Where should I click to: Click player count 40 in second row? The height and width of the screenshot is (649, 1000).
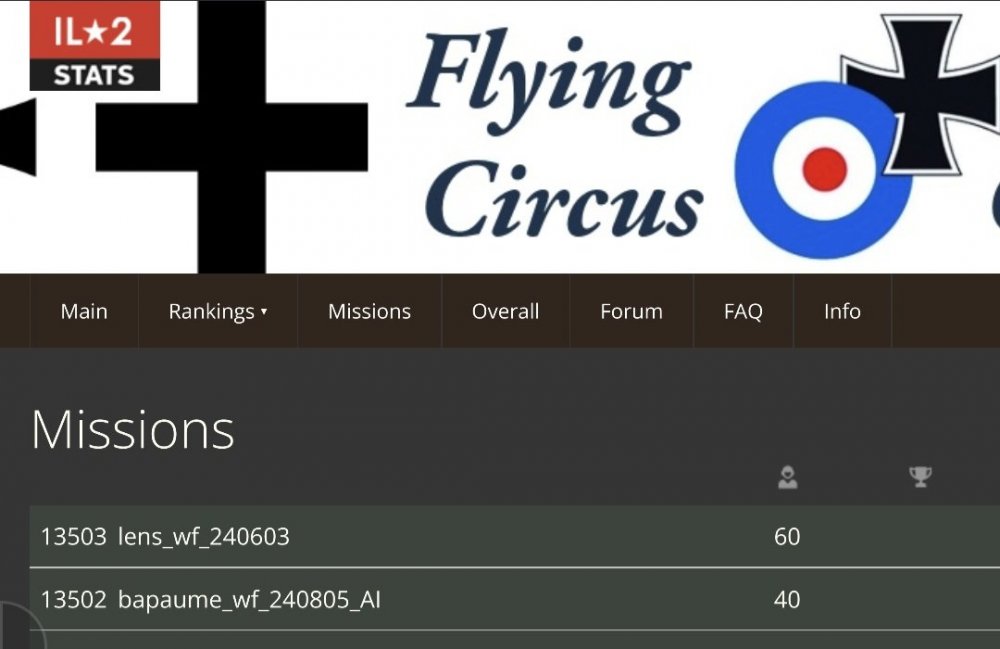[787, 600]
